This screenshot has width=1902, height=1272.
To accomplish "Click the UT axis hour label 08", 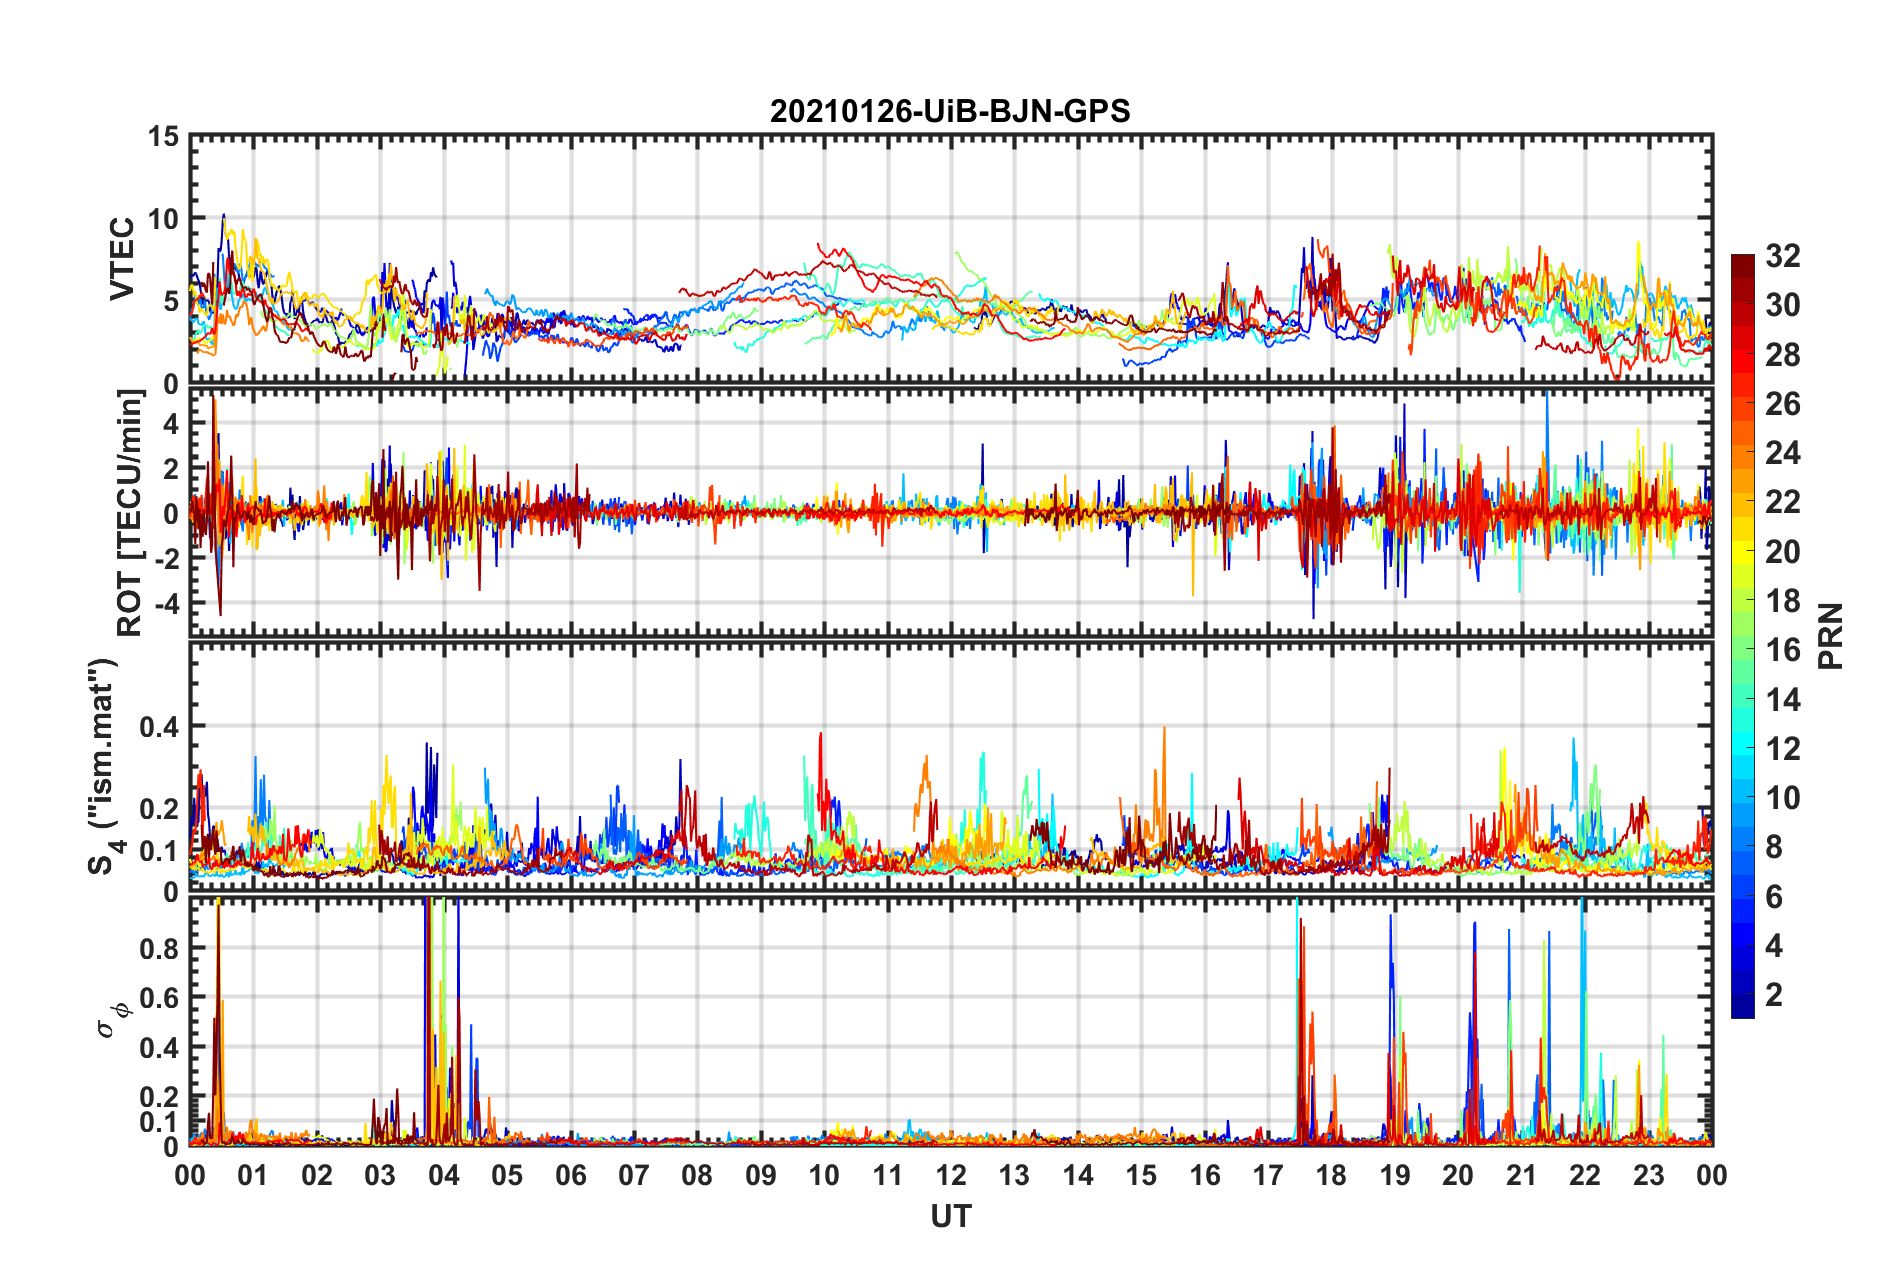I will 697,1175.
